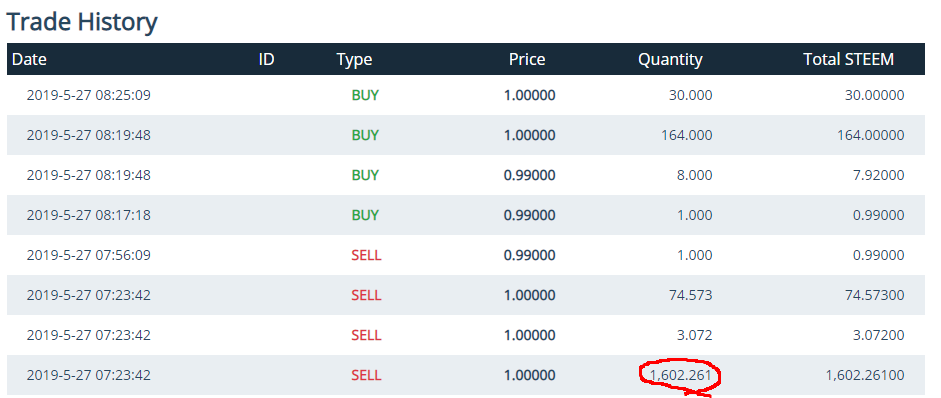The height and width of the screenshot is (398, 941).
Task: Click the Quantity column header
Action: pos(670,59)
